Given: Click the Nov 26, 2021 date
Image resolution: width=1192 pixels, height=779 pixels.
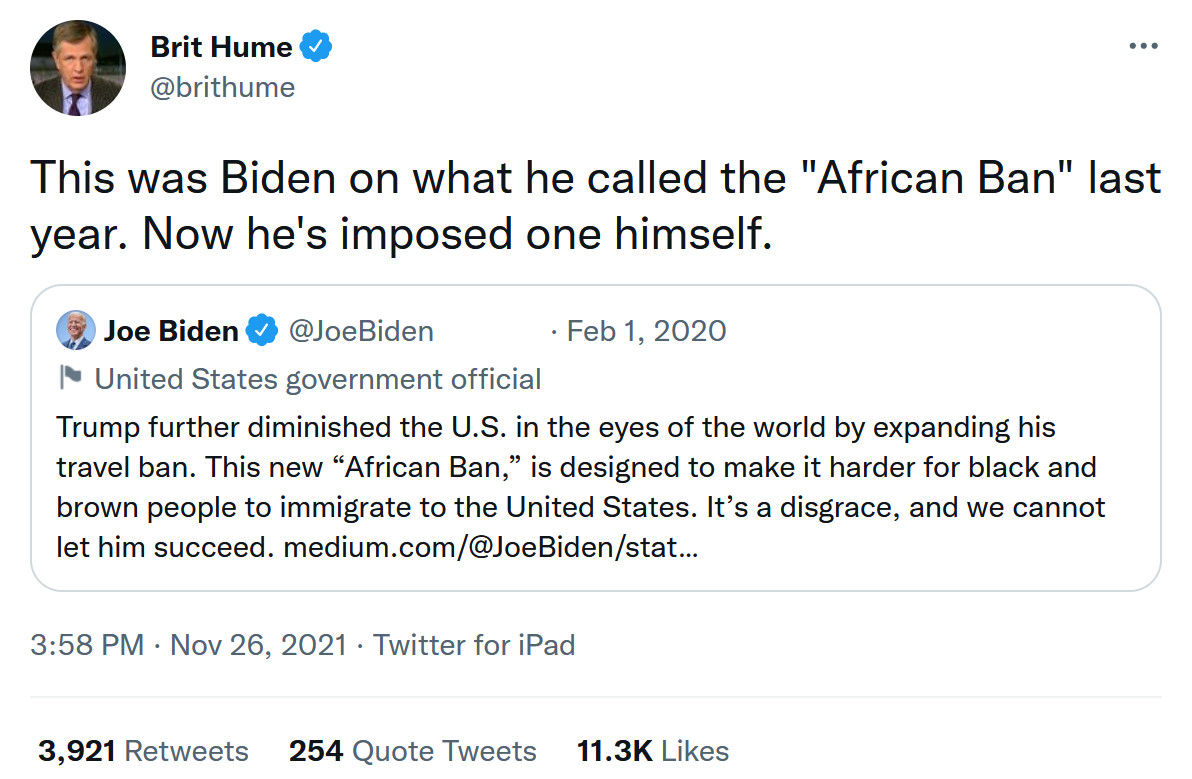Looking at the screenshot, I should [258, 645].
